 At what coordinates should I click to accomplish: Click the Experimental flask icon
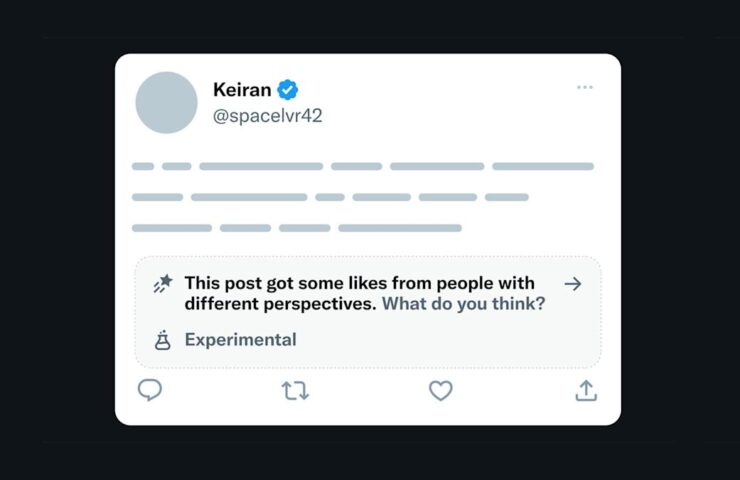162,340
